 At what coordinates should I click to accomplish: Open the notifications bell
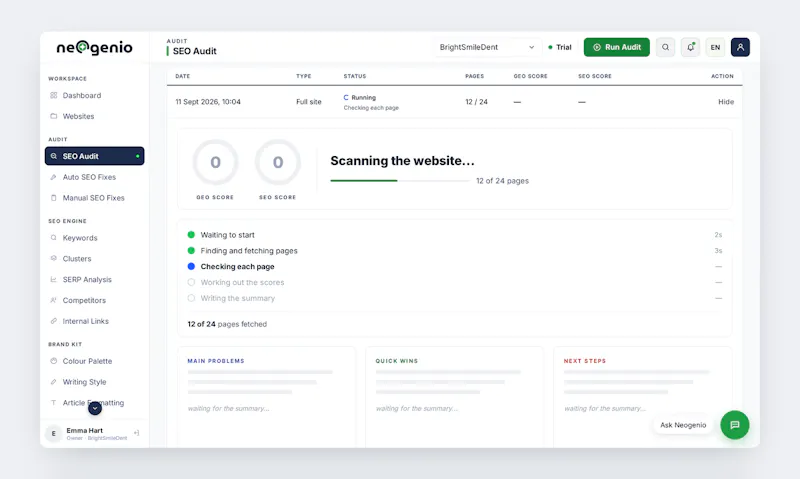[x=690, y=47]
